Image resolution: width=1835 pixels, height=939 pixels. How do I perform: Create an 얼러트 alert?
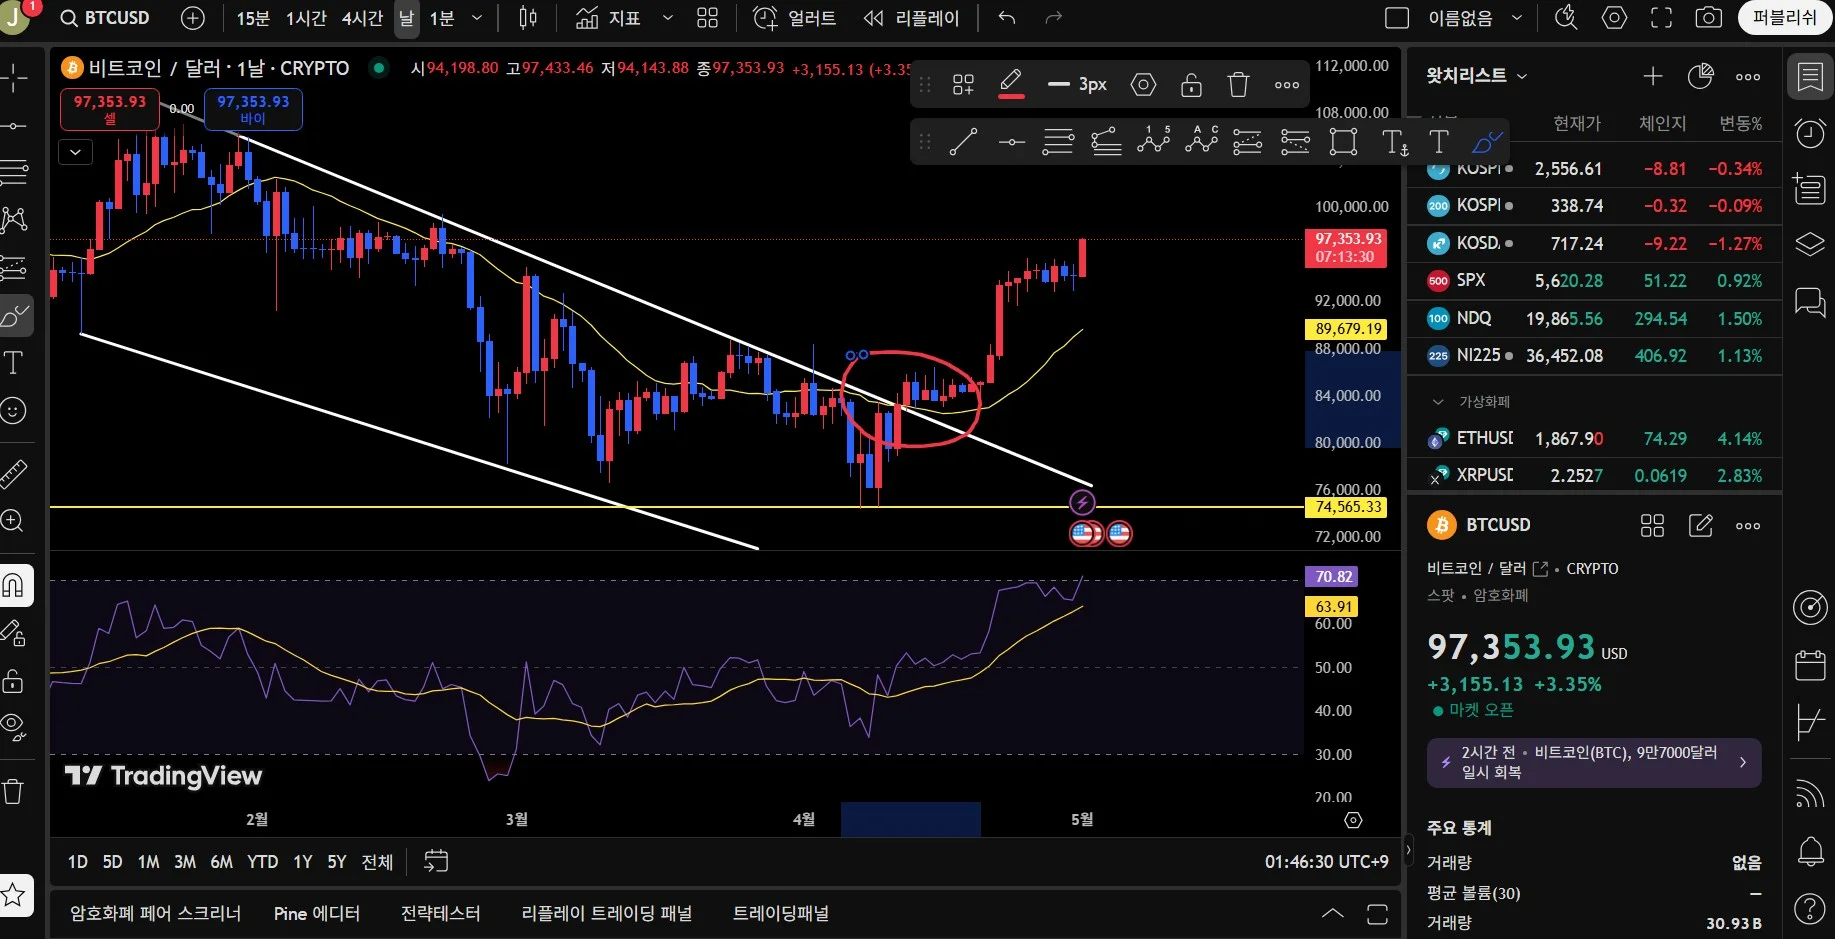click(x=795, y=18)
